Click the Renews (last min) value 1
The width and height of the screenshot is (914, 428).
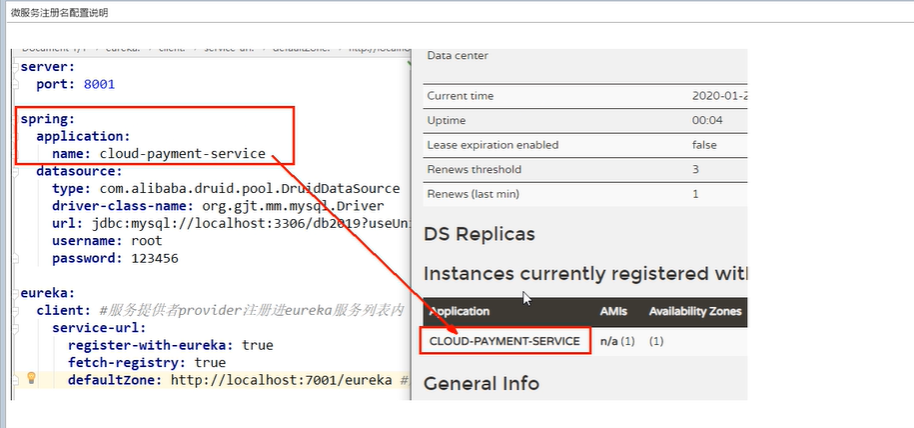pos(695,194)
